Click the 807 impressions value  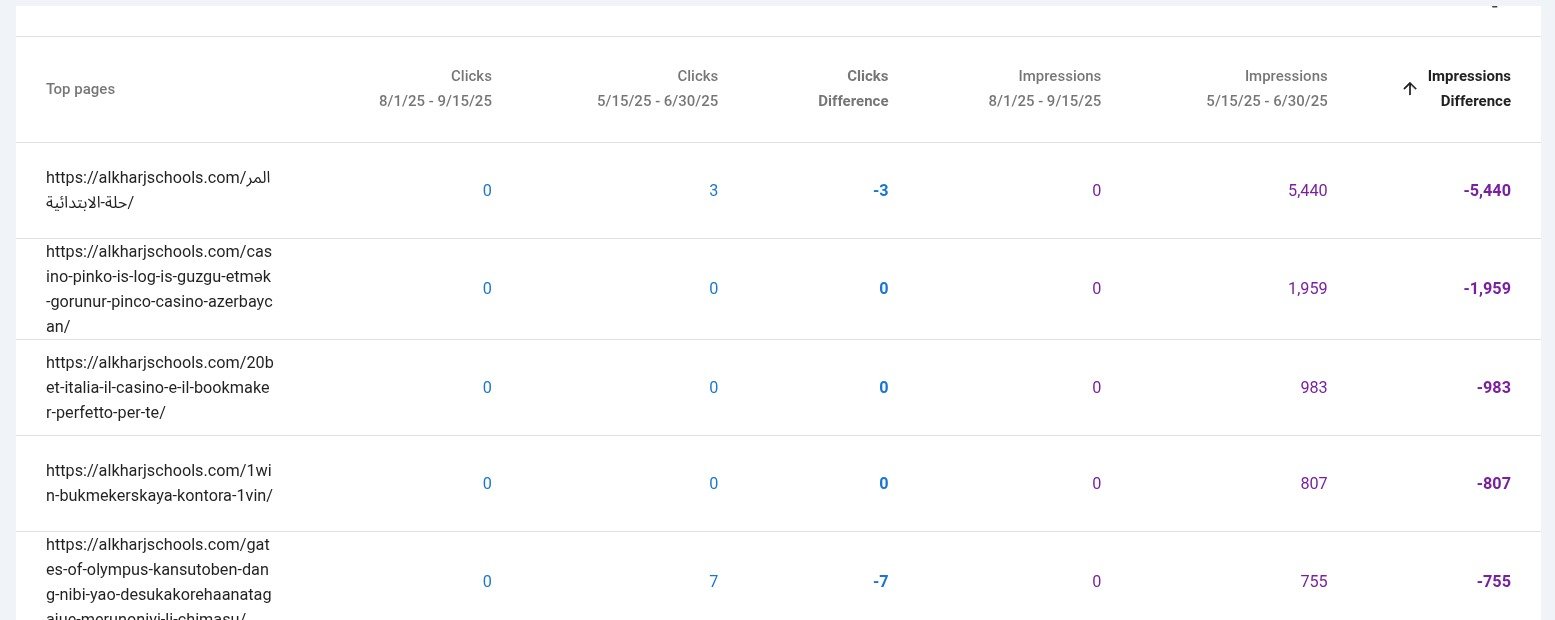1313,483
